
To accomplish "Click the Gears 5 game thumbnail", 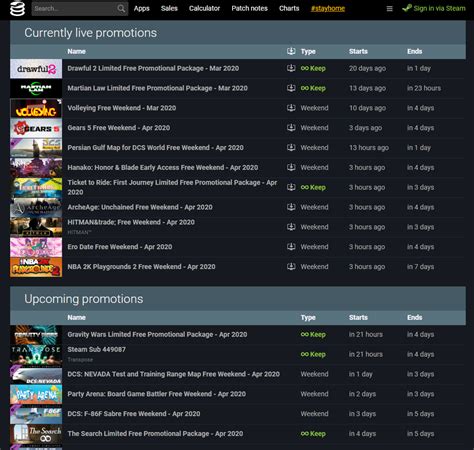I will [36, 128].
